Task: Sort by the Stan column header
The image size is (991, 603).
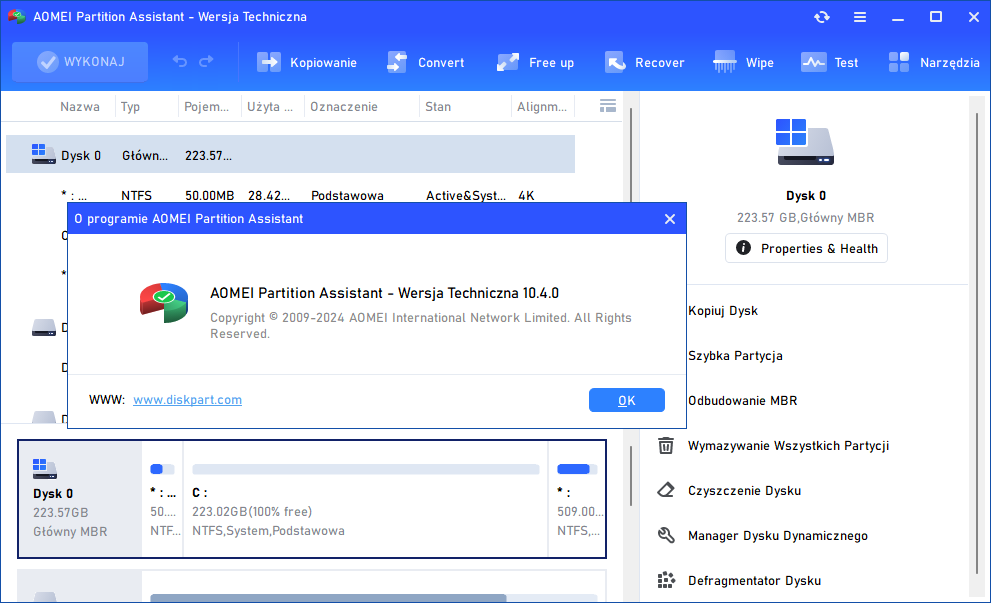Action: (x=438, y=107)
